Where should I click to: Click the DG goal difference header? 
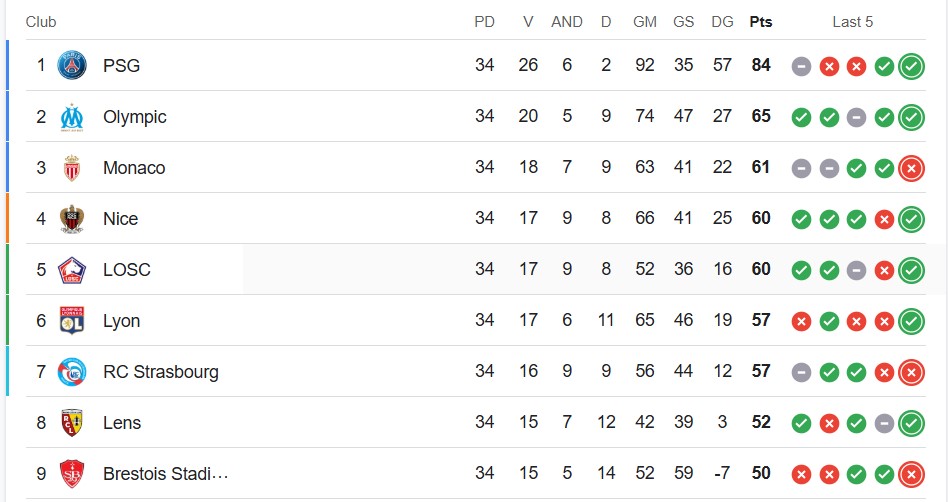(x=722, y=22)
